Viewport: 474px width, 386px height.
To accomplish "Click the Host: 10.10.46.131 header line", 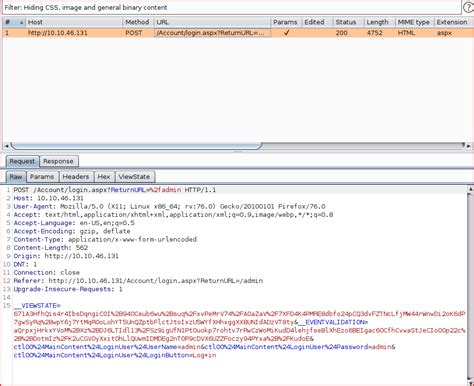I will (48, 198).
